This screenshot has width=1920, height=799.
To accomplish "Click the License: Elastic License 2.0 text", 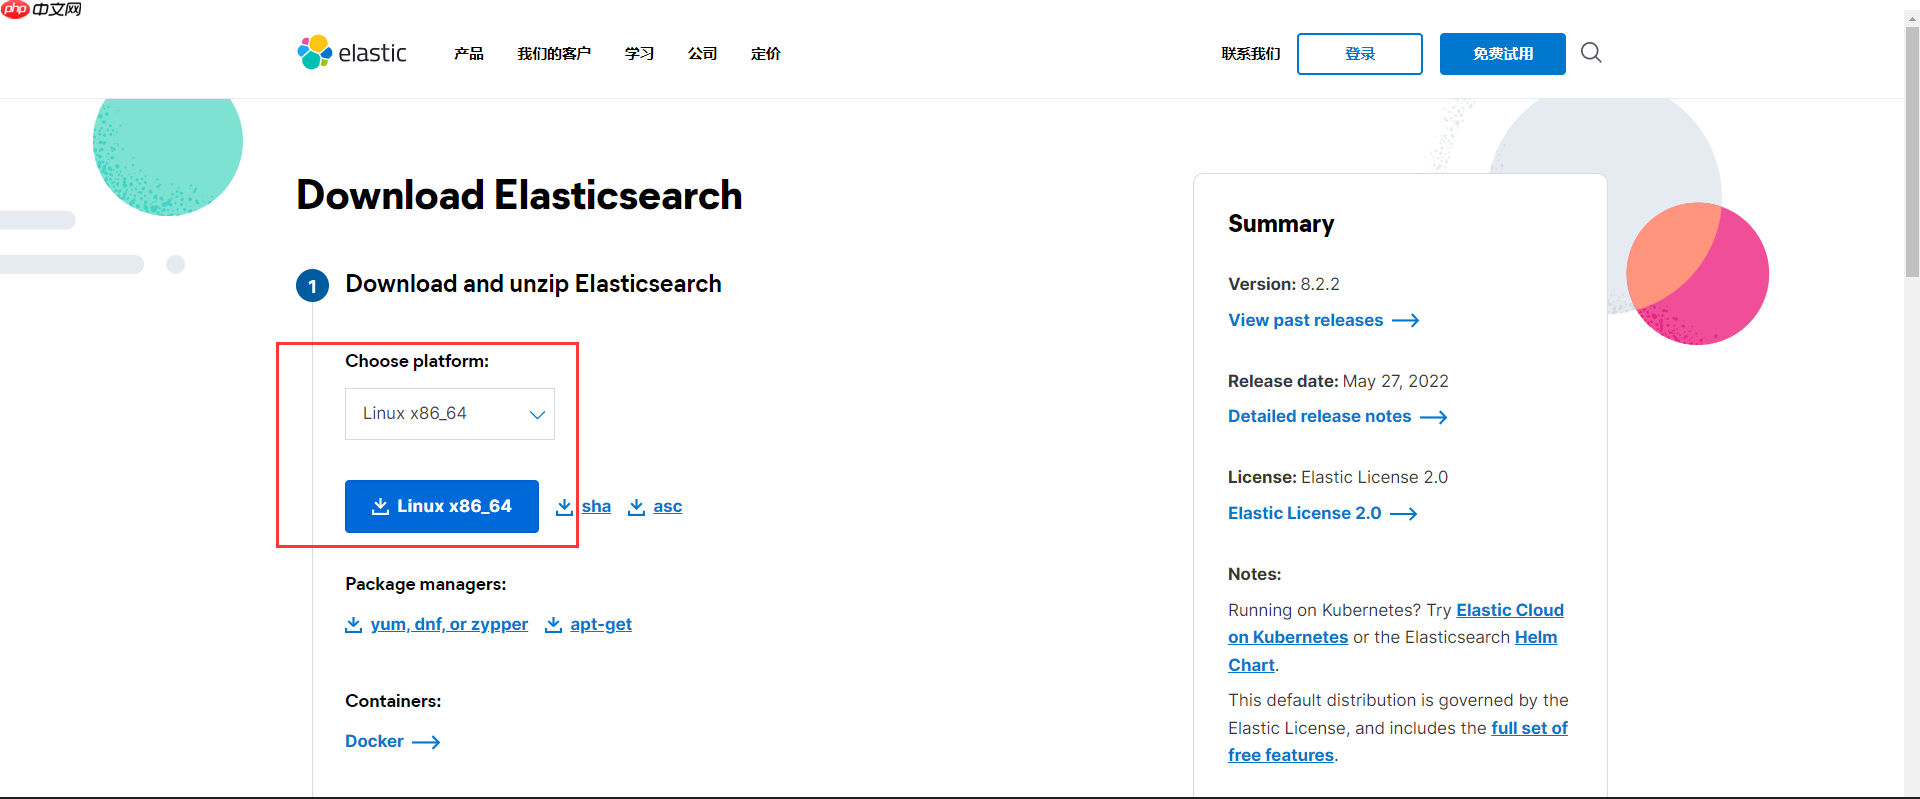I will (x=1338, y=478).
